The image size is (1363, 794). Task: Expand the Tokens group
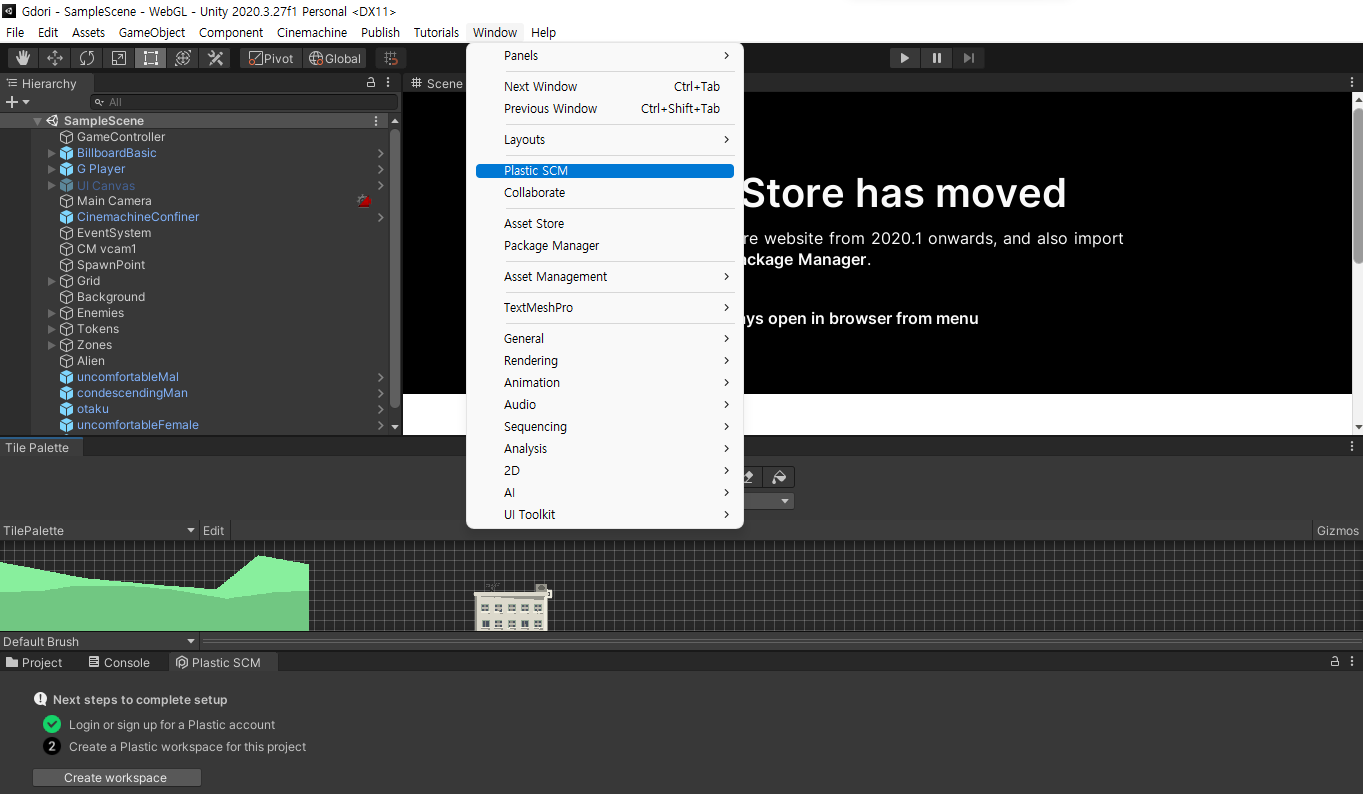pyautogui.click(x=52, y=329)
